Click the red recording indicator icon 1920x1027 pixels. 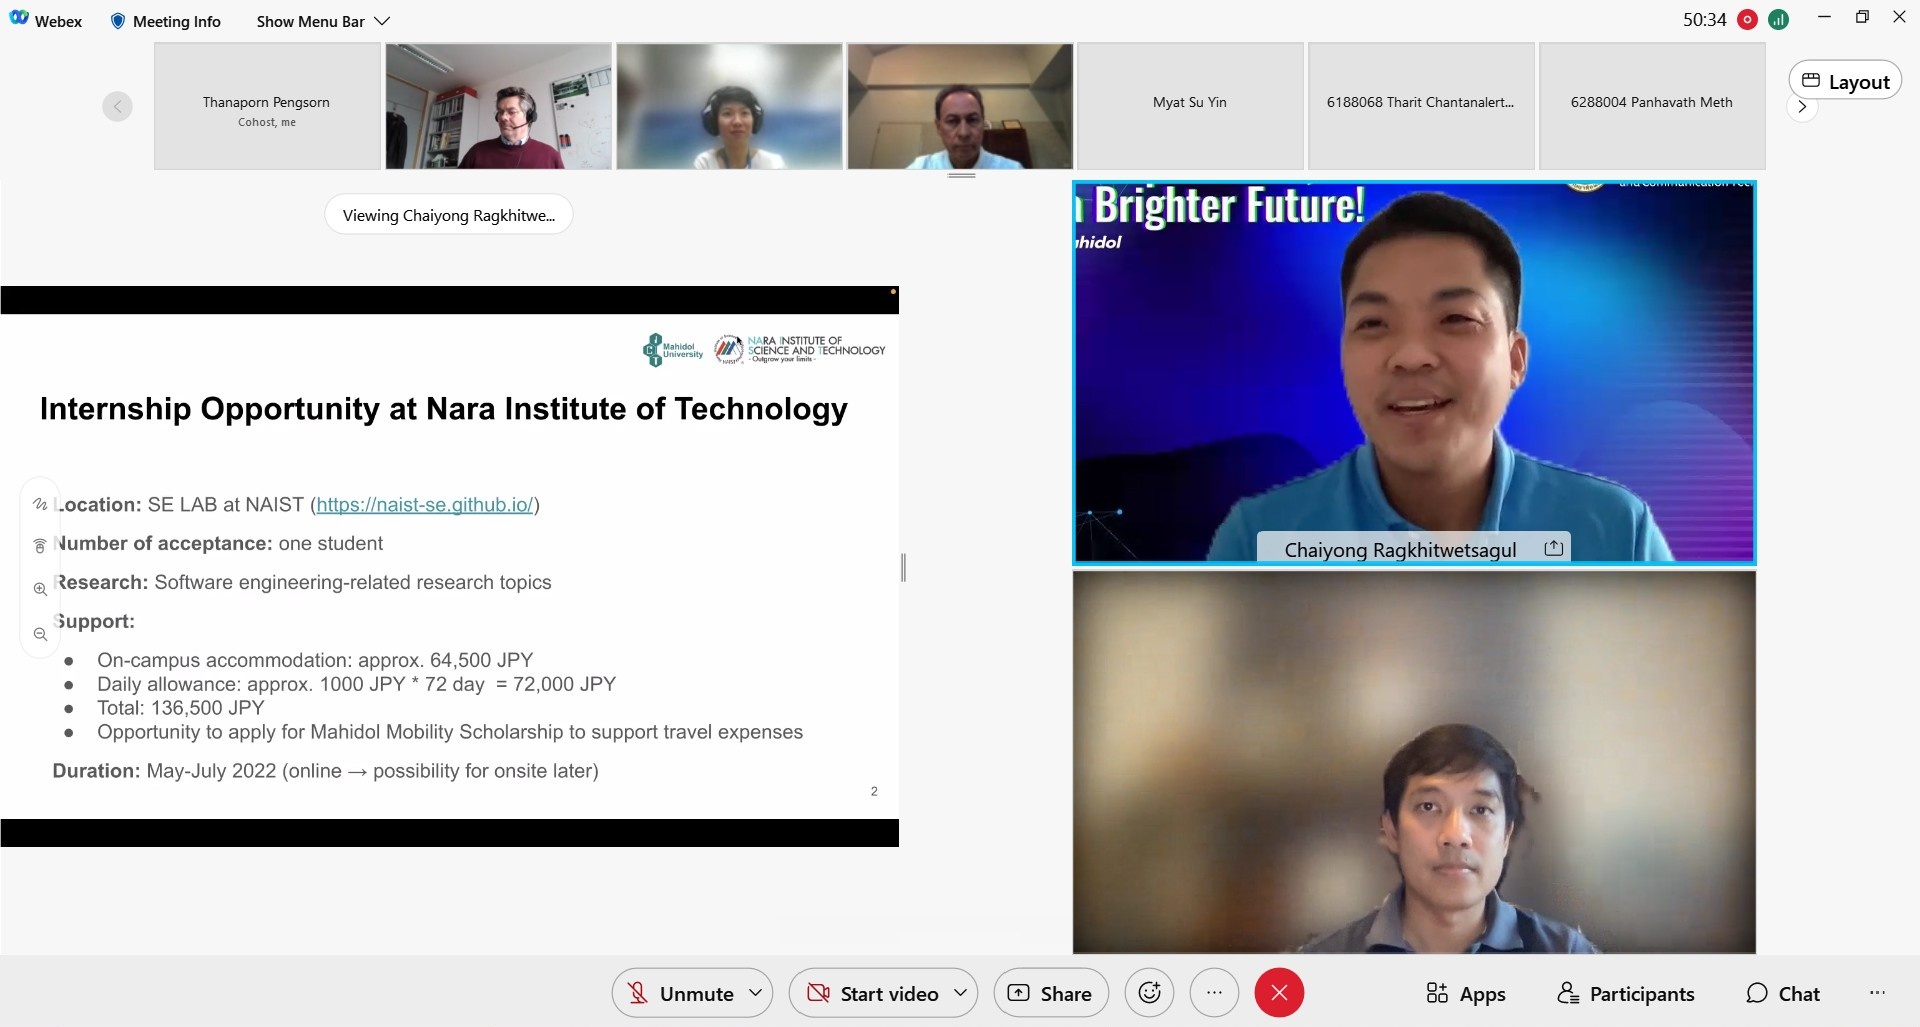click(1747, 20)
